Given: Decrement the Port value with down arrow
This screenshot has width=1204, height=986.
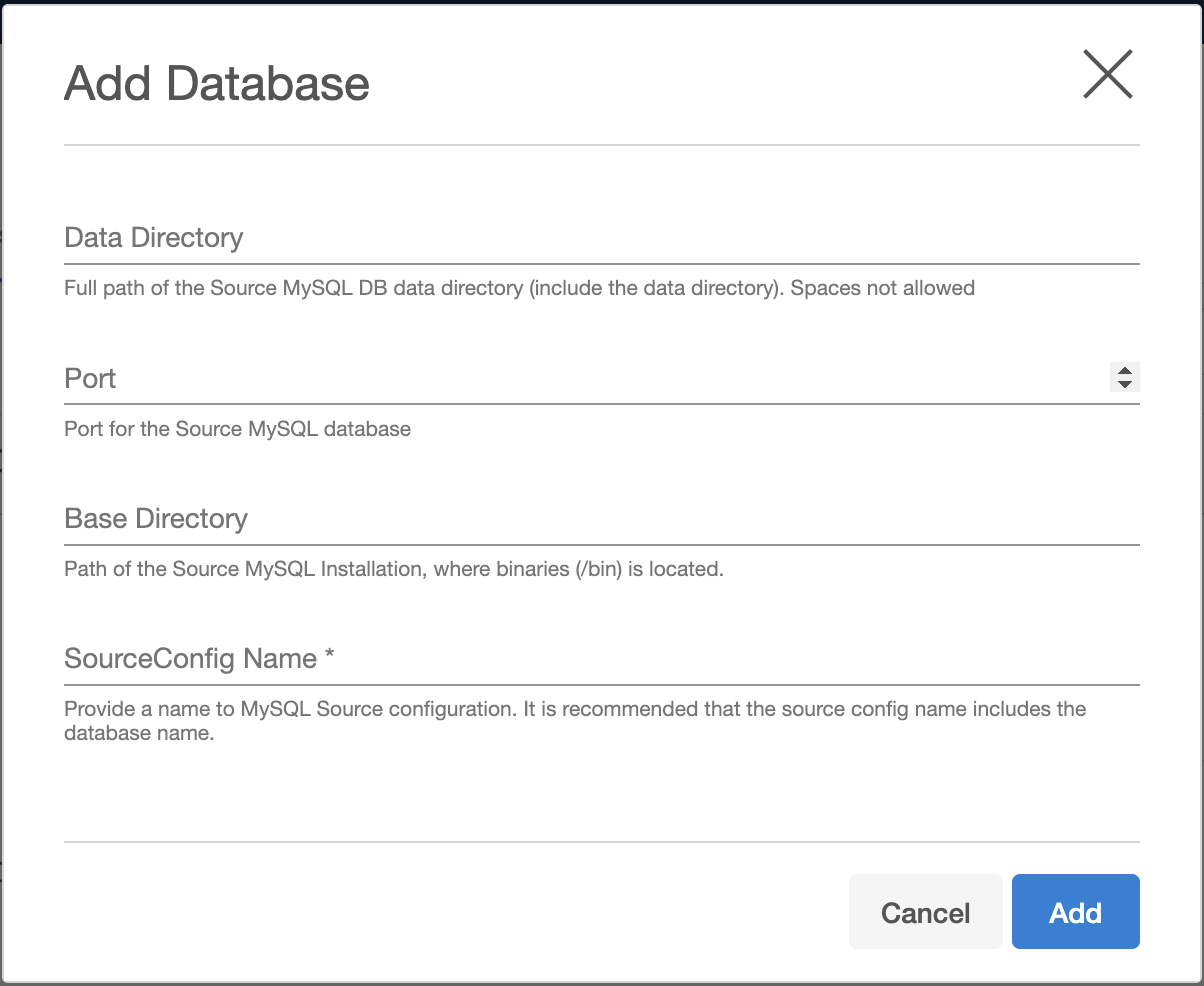Looking at the screenshot, I should 1125,384.
